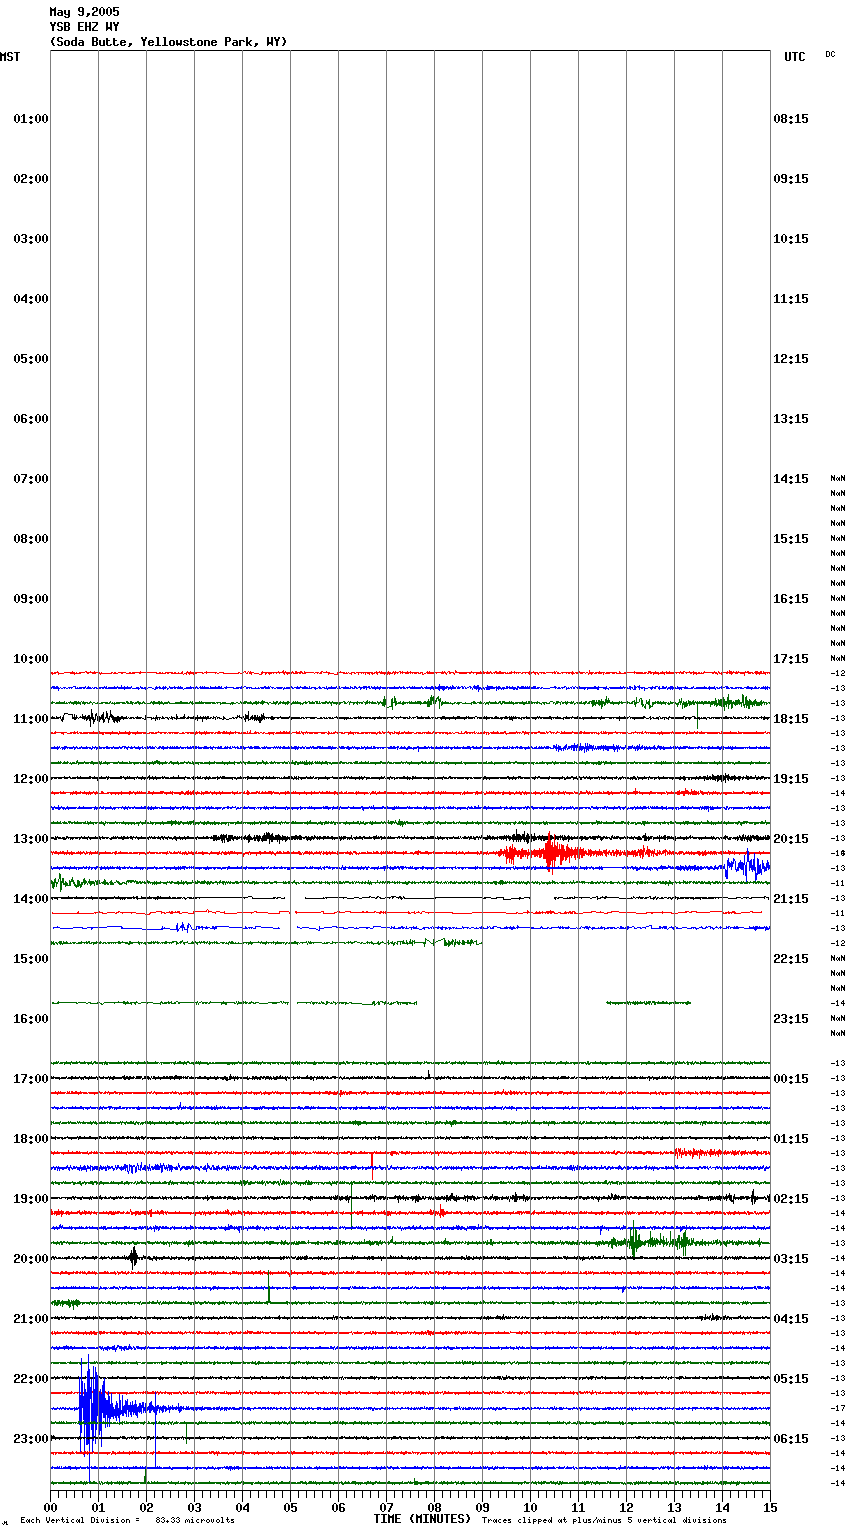Select the 05:00 MST time label
This screenshot has height=1534, width=850.
pos(31,359)
